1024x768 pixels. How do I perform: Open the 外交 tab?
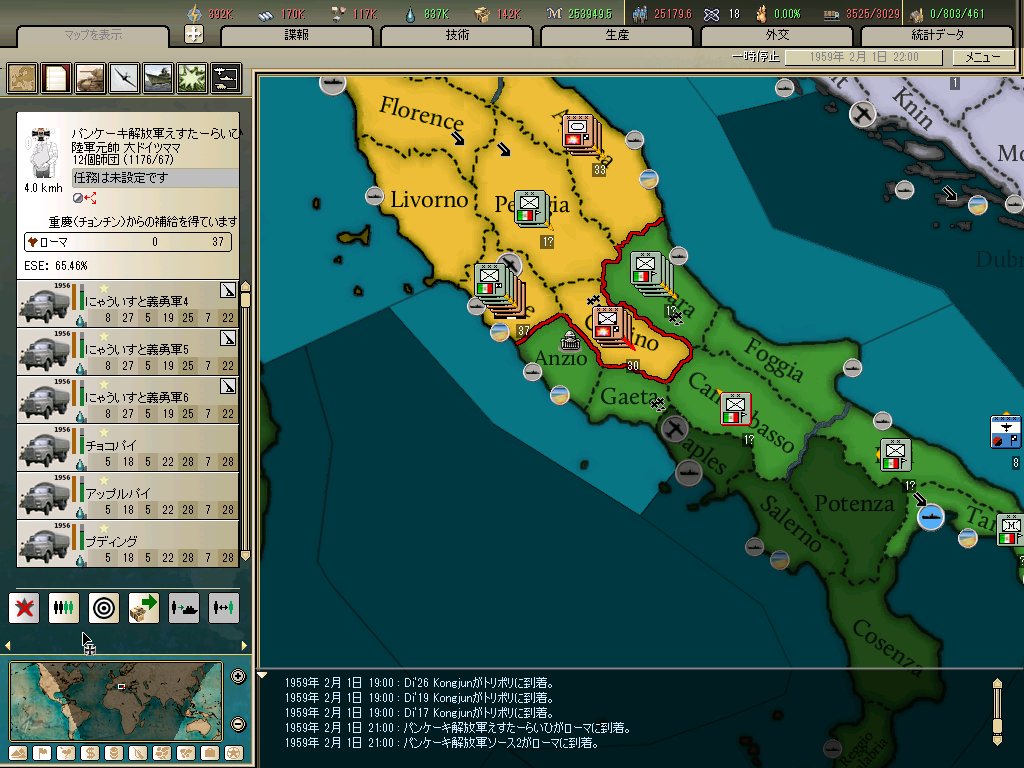pyautogui.click(x=777, y=35)
